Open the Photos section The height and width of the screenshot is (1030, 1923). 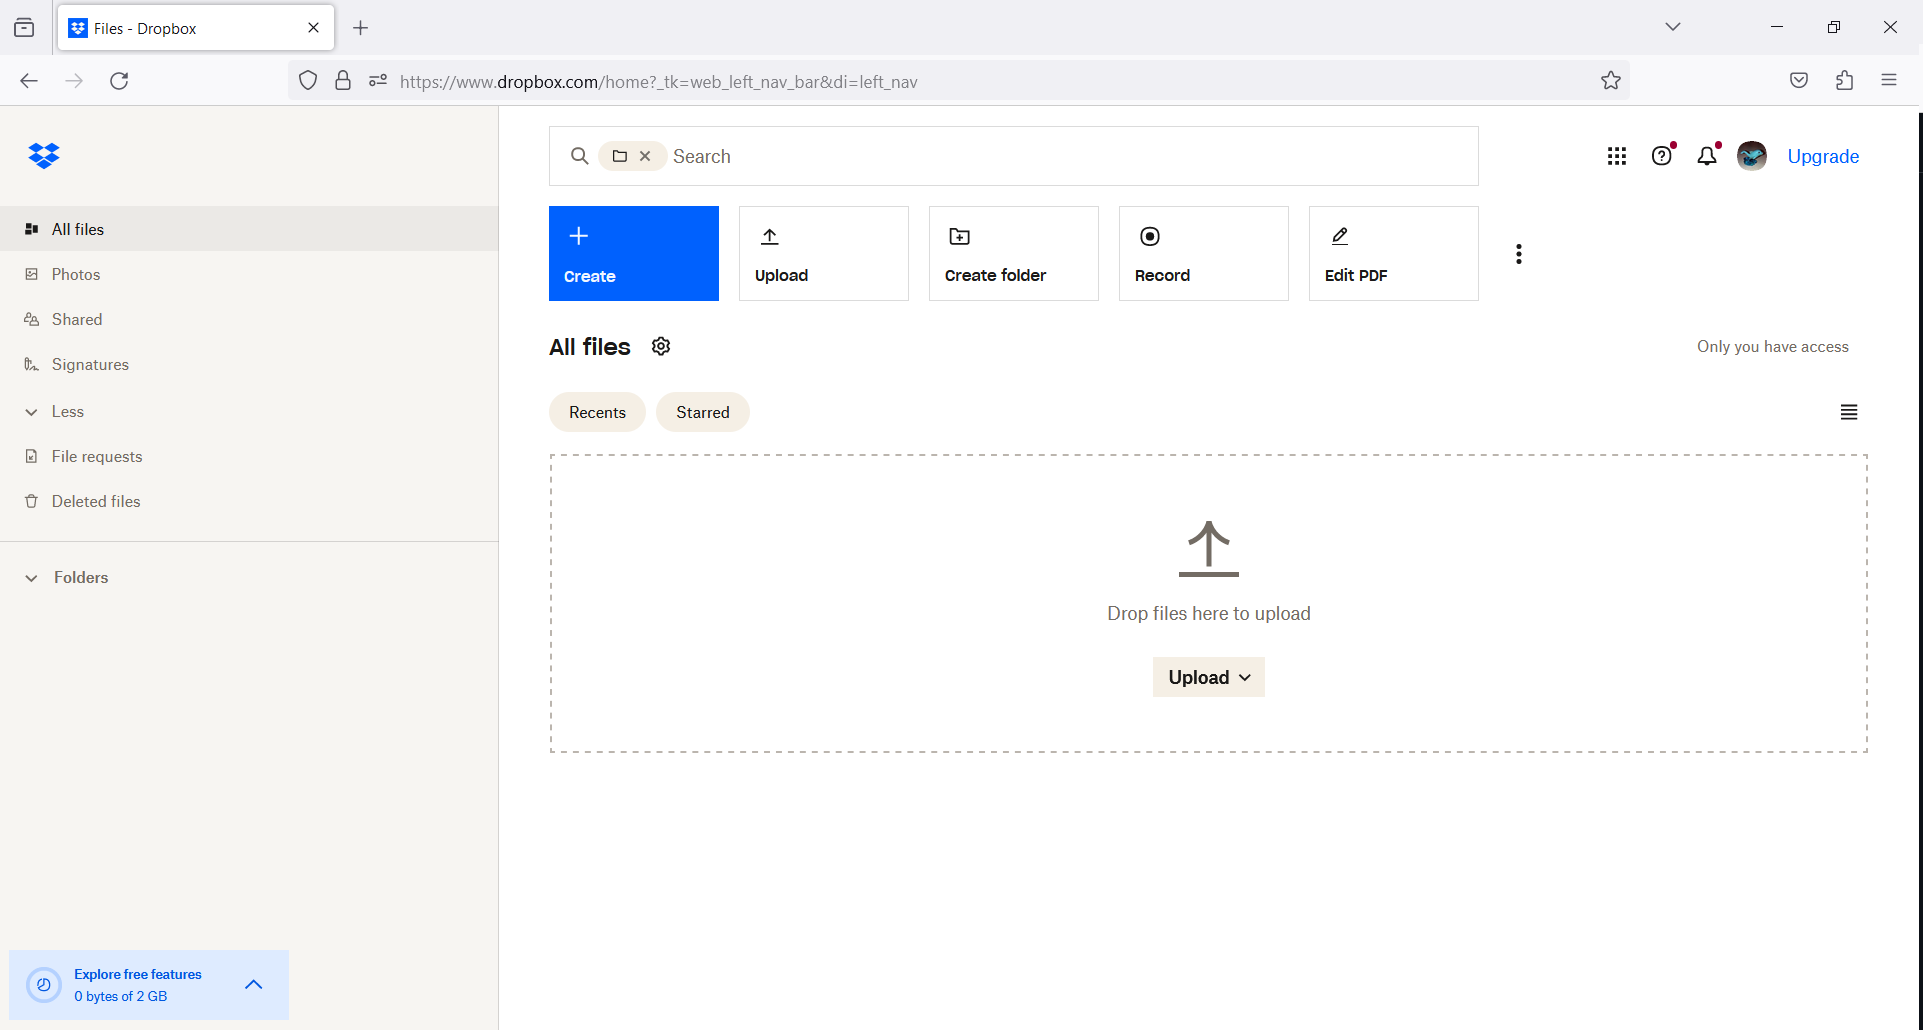(76, 273)
